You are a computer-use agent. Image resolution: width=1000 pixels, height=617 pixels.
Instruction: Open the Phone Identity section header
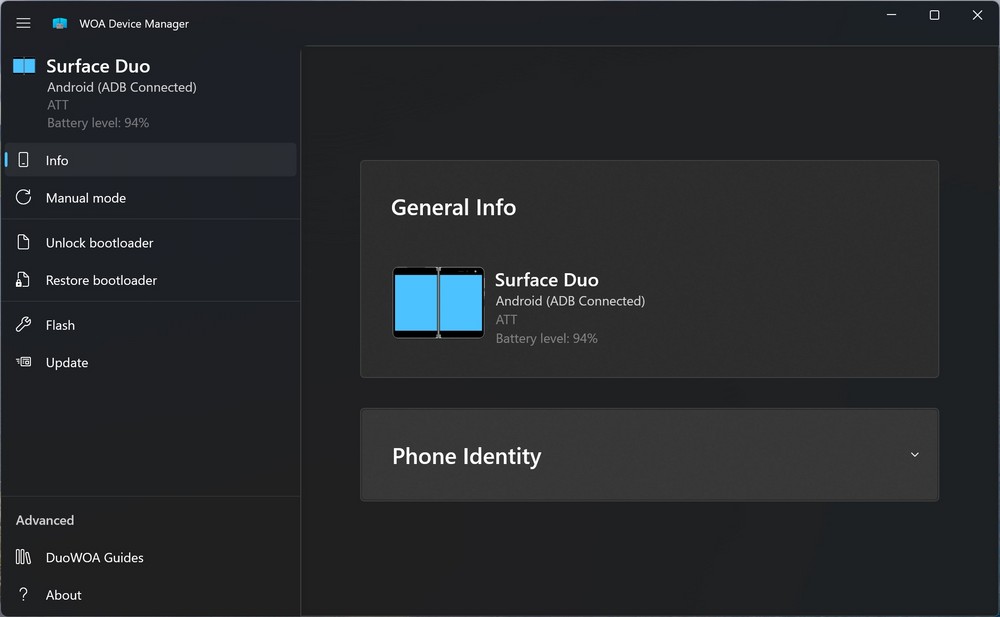click(467, 456)
